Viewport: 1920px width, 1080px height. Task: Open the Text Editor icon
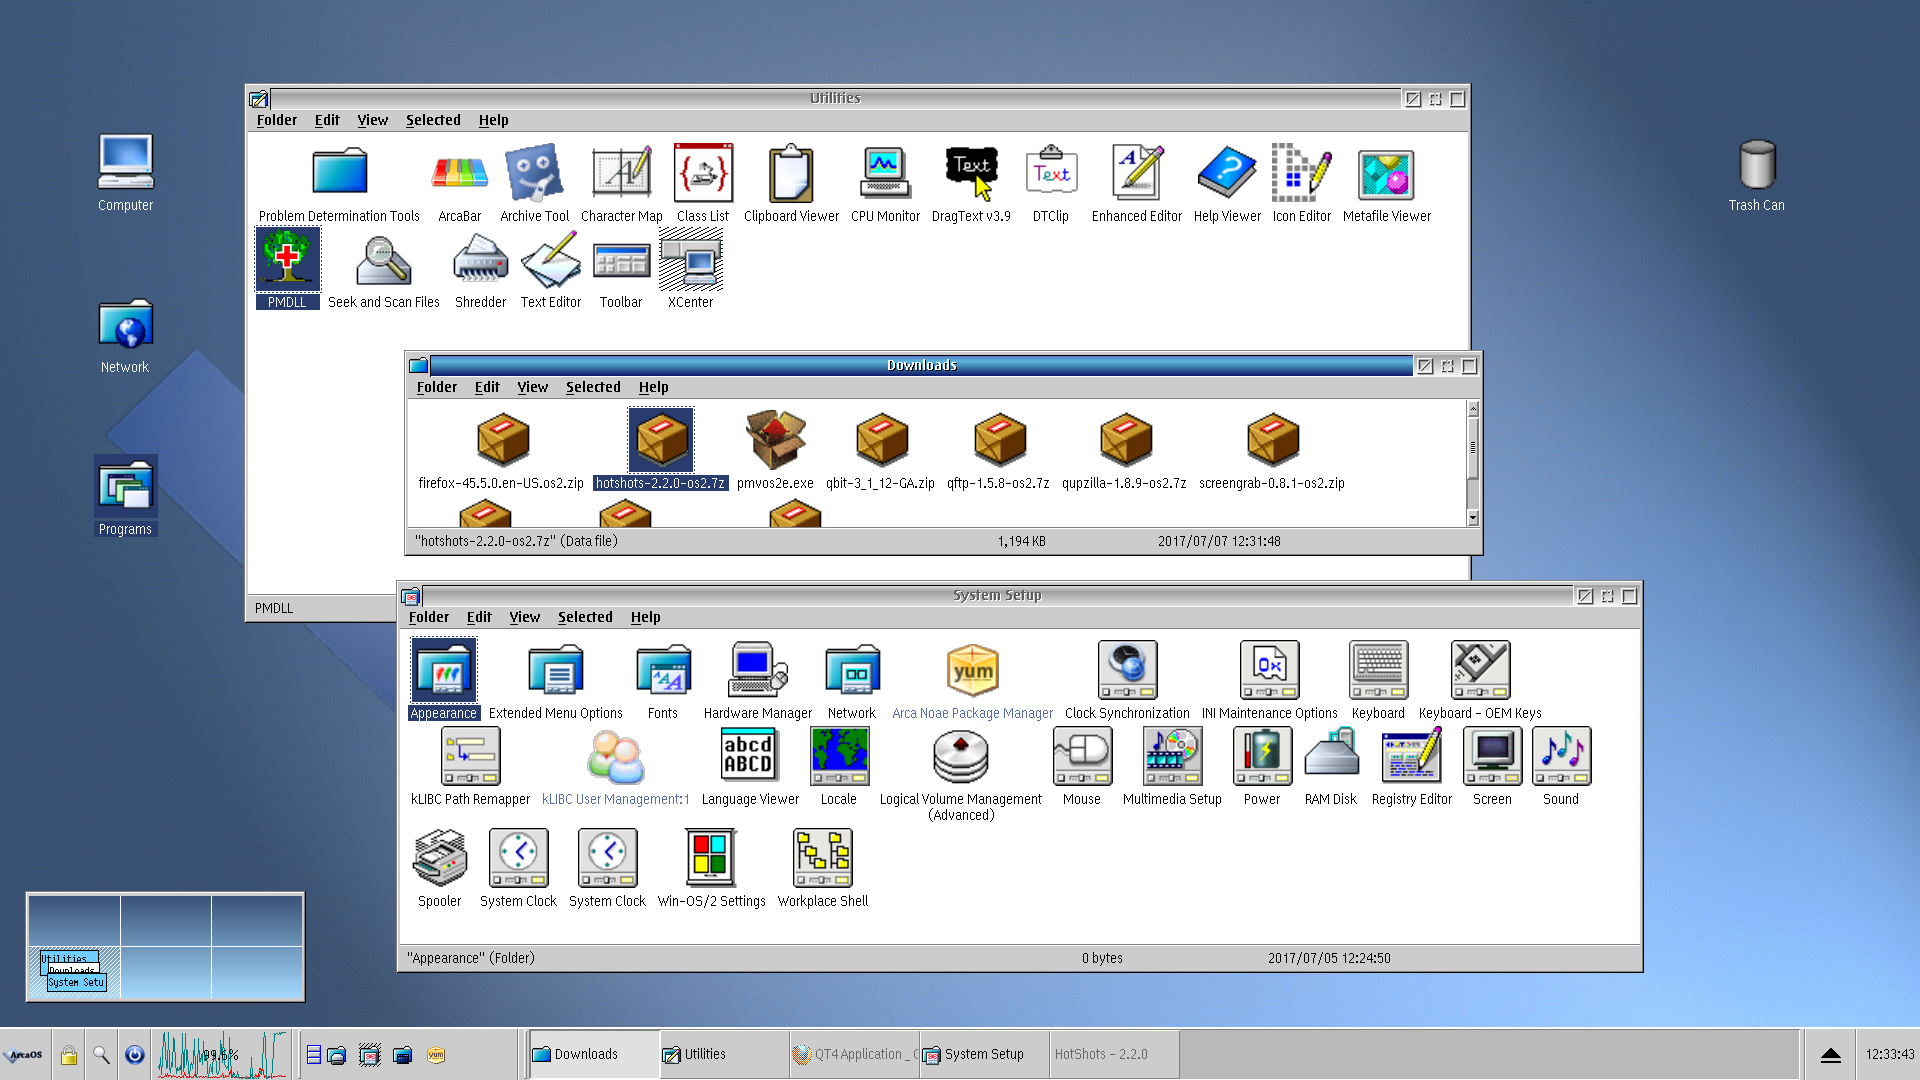[550, 260]
